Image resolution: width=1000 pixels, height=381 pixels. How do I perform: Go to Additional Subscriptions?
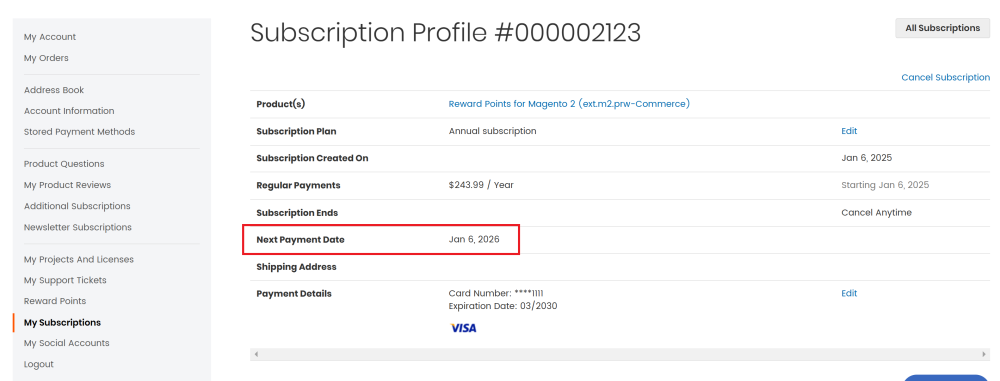coord(77,206)
